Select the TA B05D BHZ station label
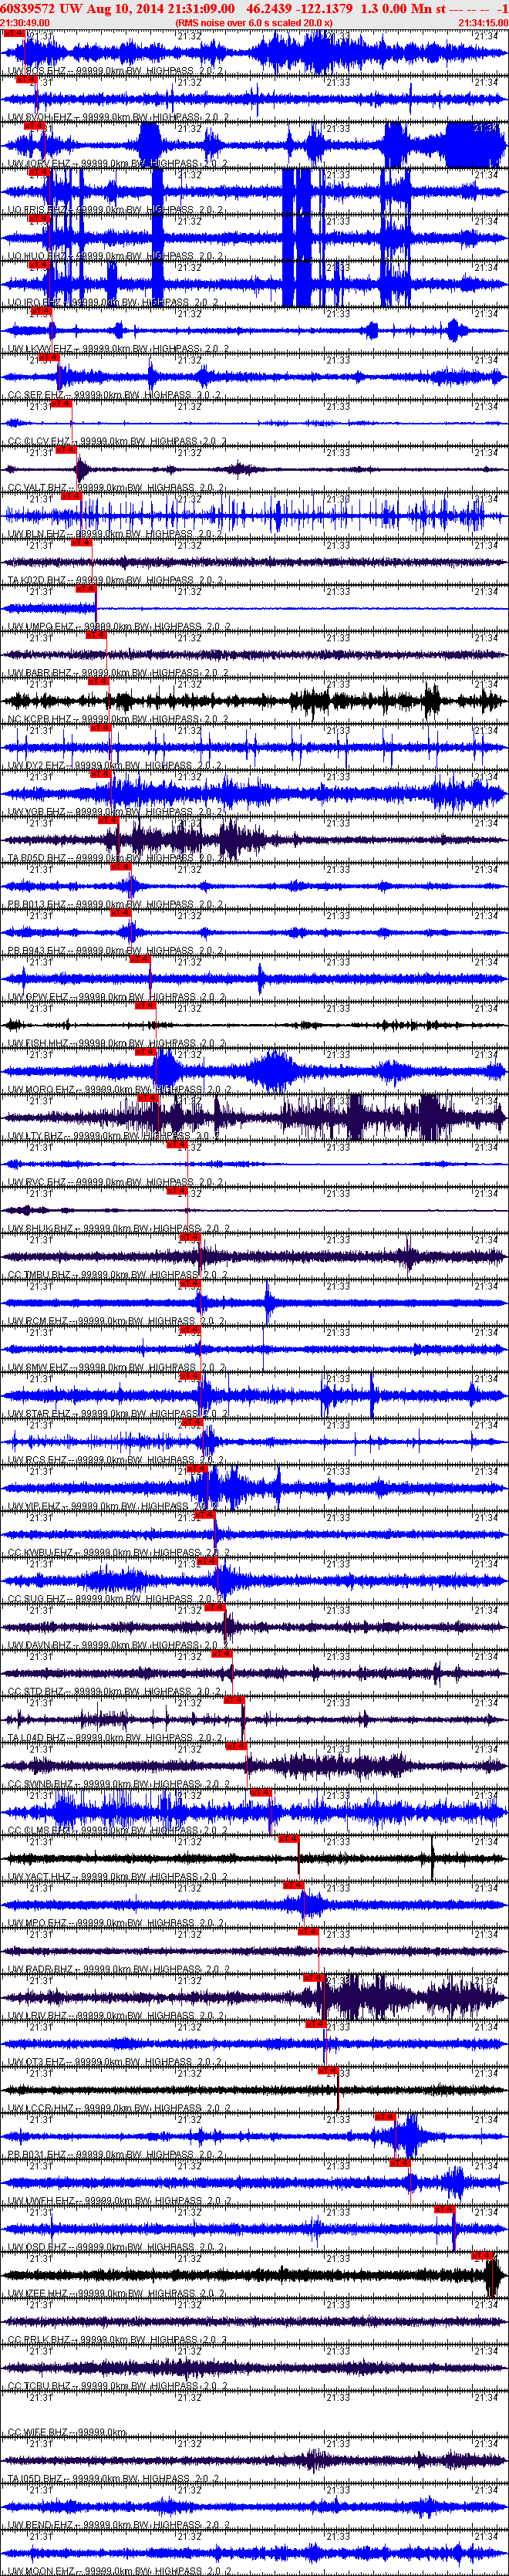 (x=115, y=858)
